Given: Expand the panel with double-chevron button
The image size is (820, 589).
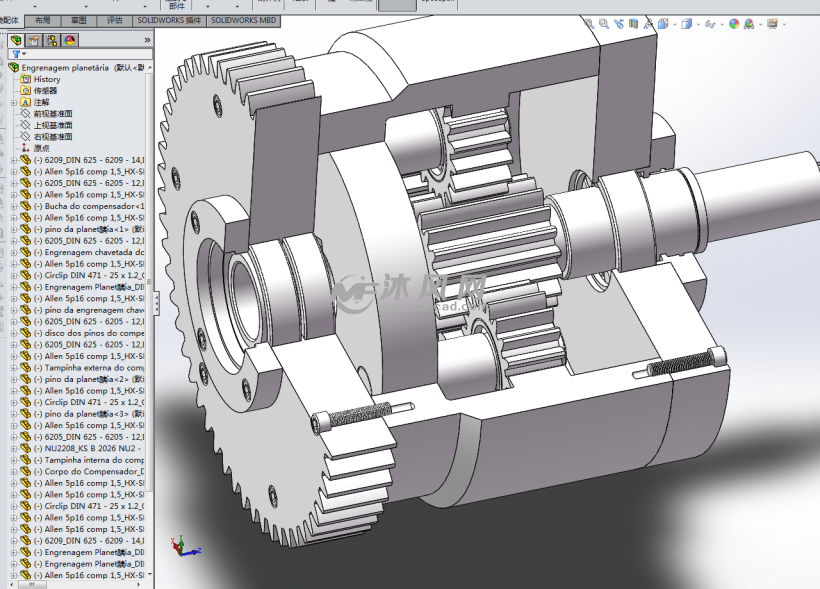Looking at the screenshot, I should (147, 40).
